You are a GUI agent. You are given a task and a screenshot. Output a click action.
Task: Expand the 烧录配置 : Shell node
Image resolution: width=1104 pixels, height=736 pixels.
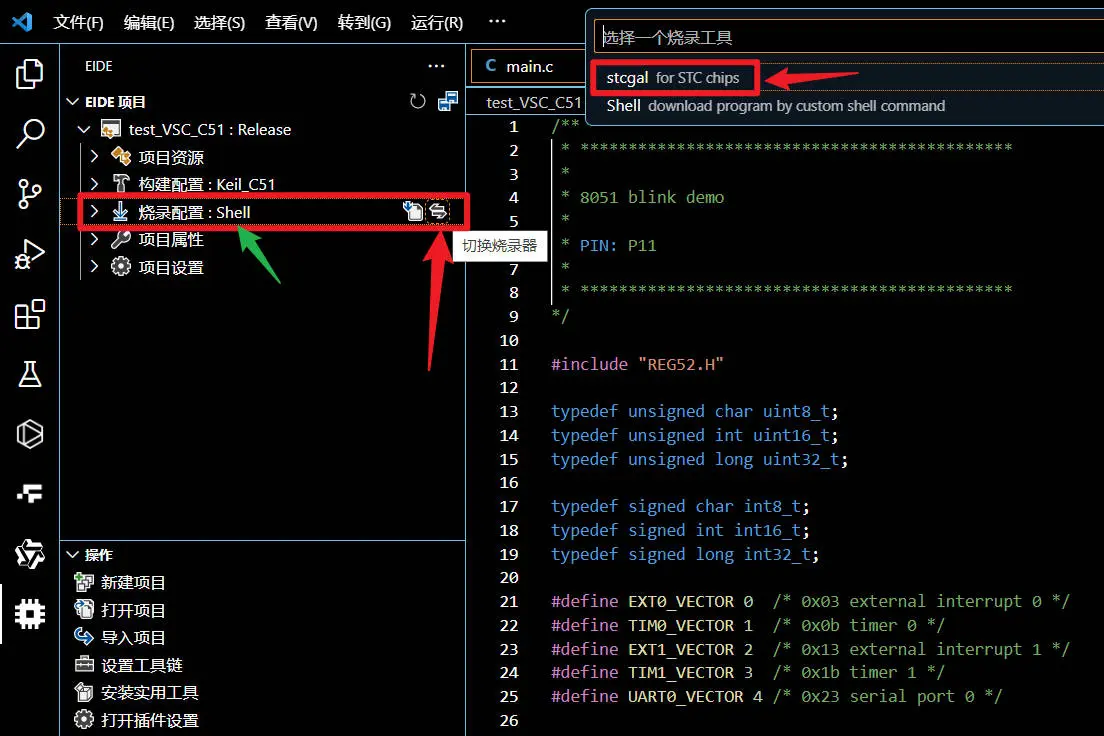point(94,211)
